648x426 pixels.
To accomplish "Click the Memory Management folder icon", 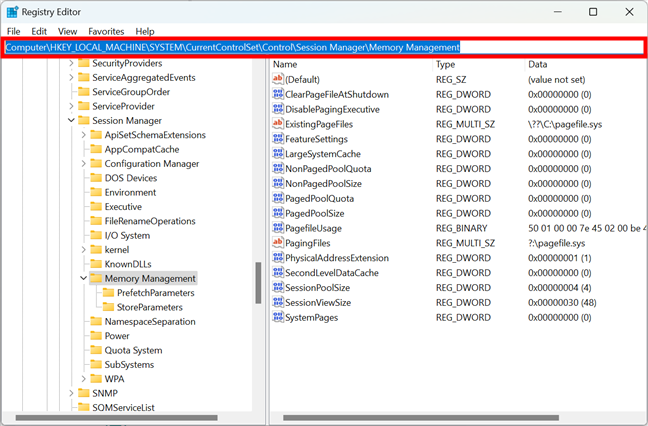I will point(96,278).
